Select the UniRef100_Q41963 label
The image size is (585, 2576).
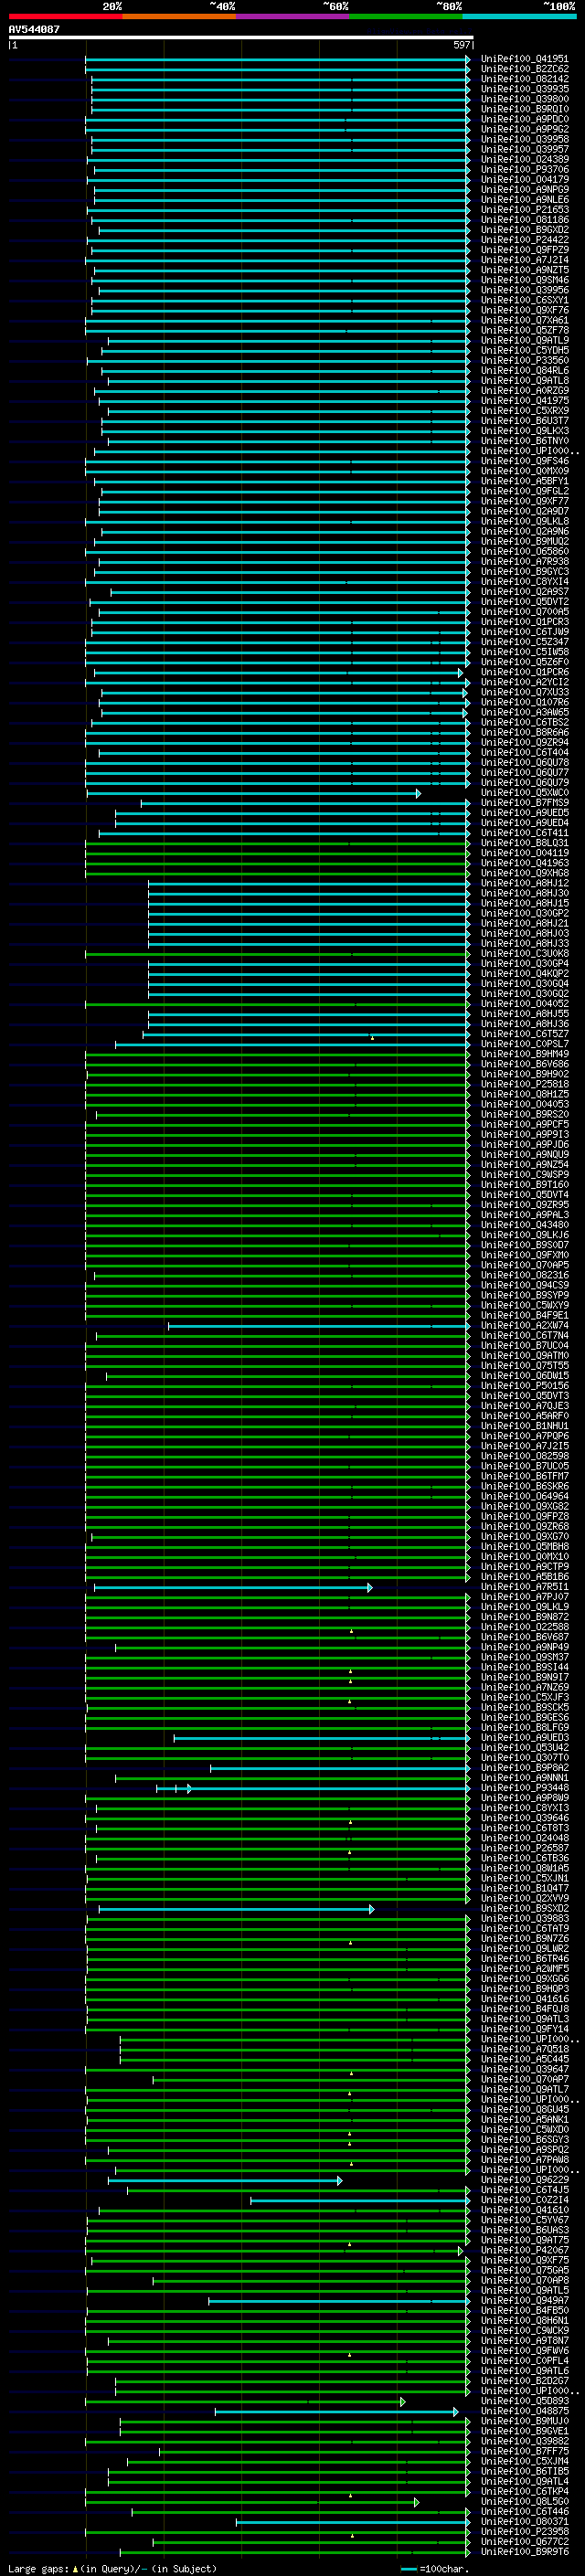524,863
